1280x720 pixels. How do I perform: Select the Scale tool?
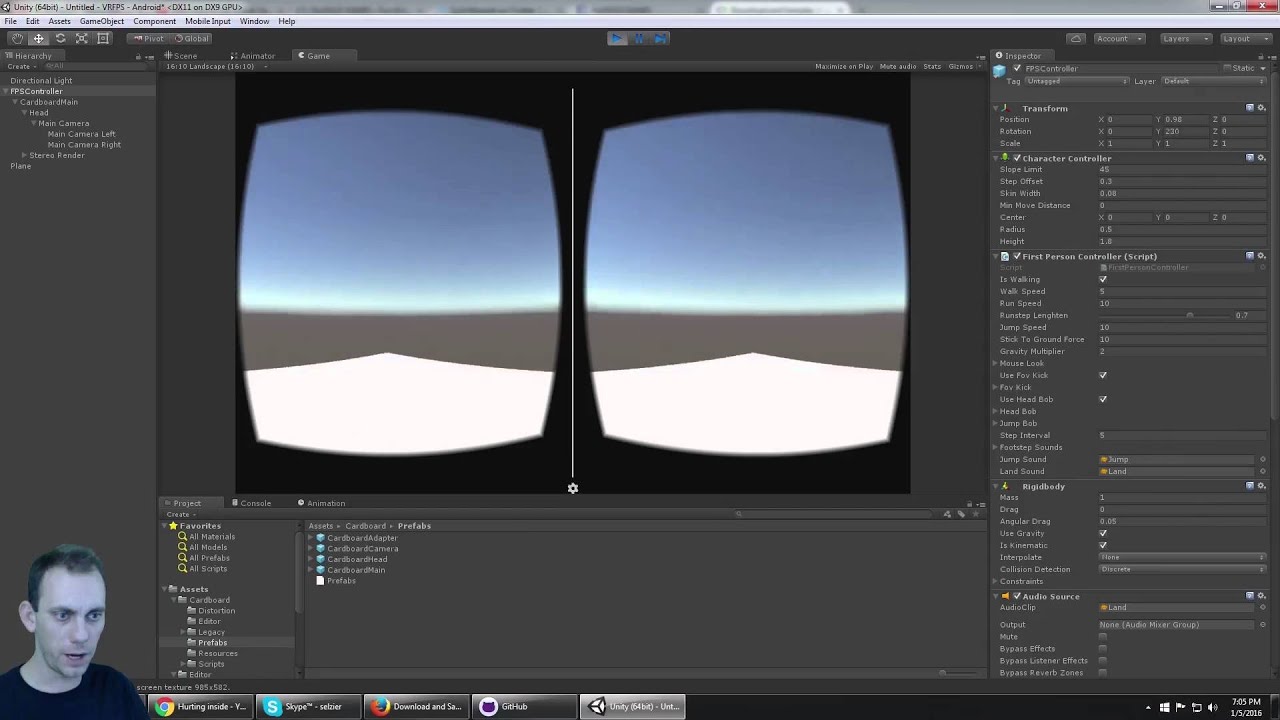[x=81, y=38]
